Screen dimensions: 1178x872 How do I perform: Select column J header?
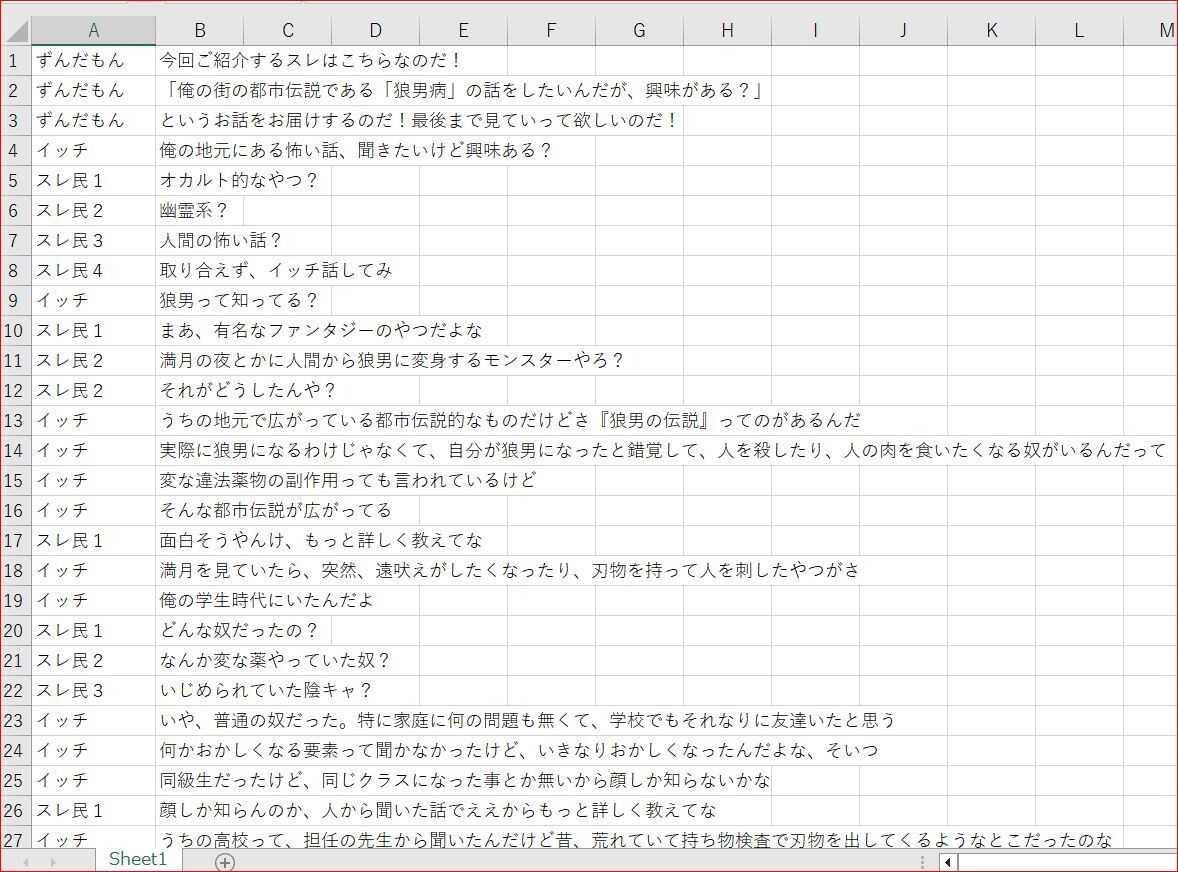pyautogui.click(x=903, y=30)
